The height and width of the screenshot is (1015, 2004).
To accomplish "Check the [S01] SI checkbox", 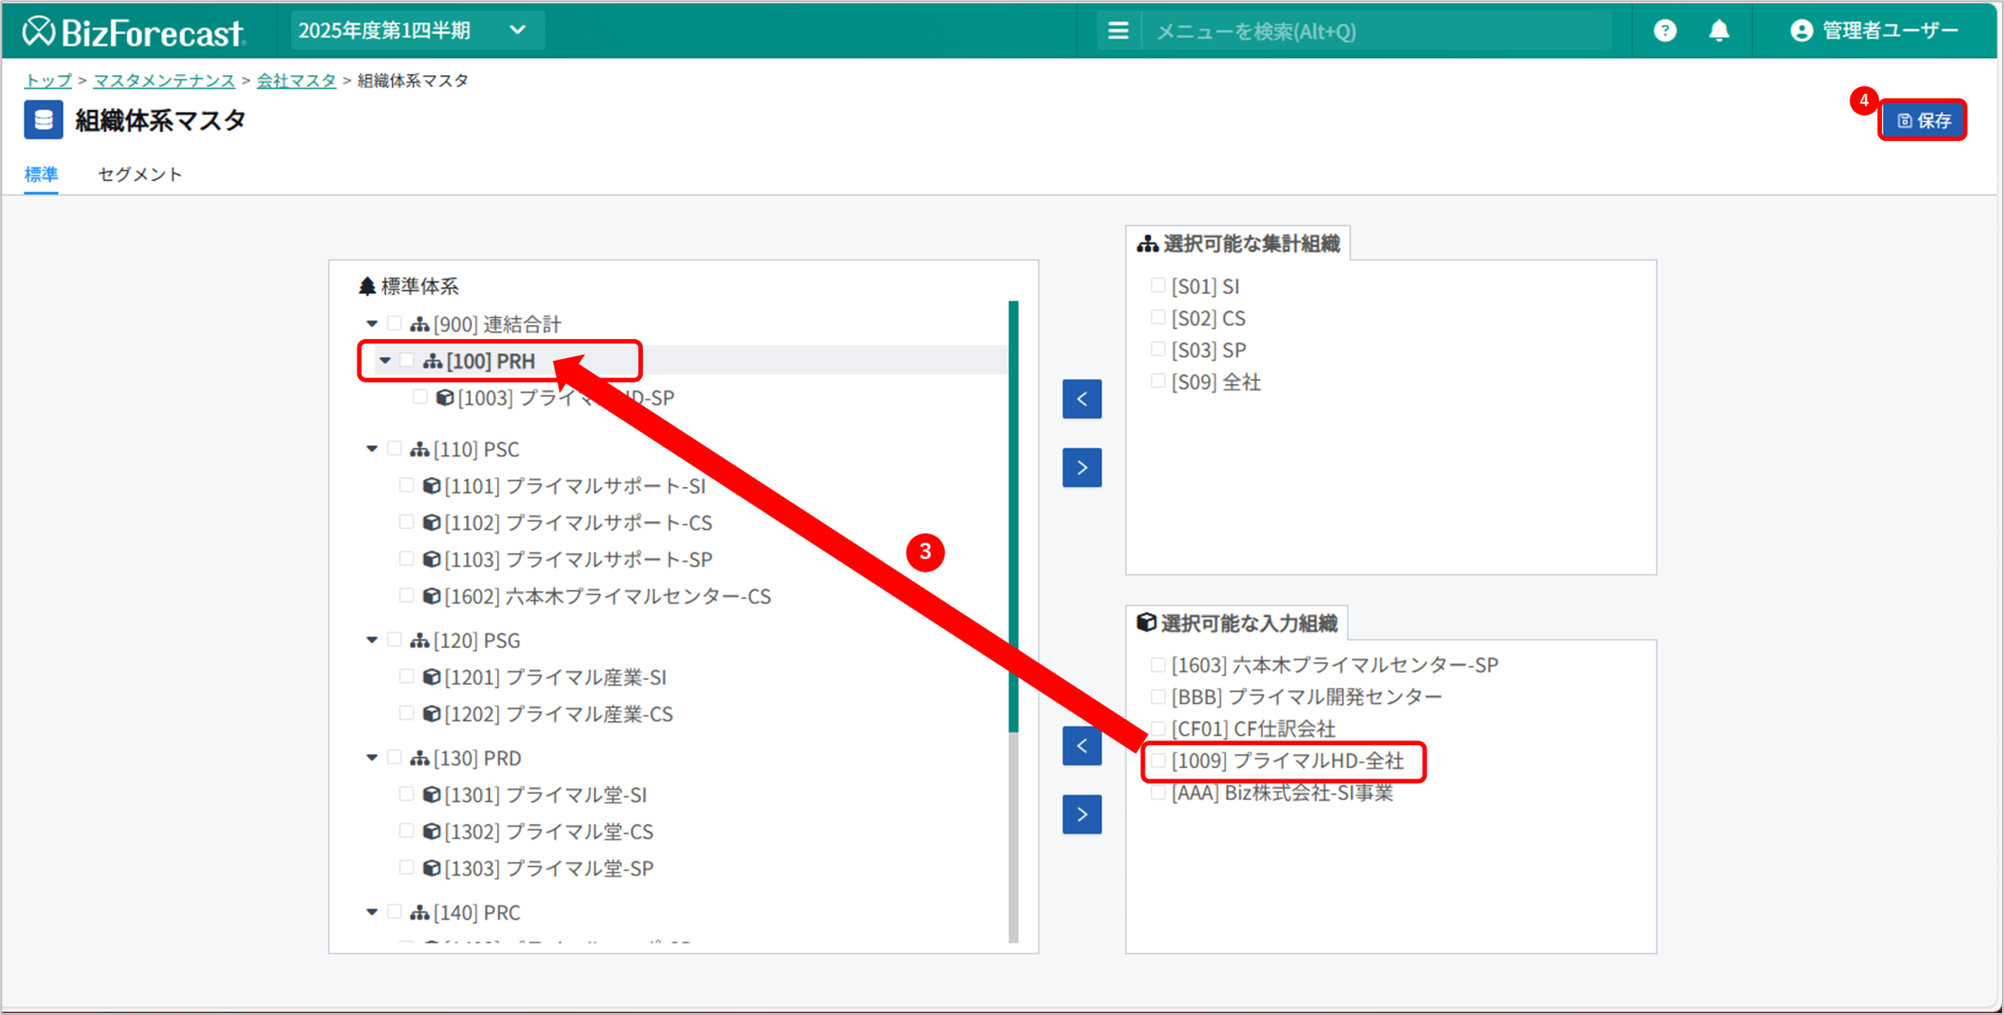I will 1158,286.
